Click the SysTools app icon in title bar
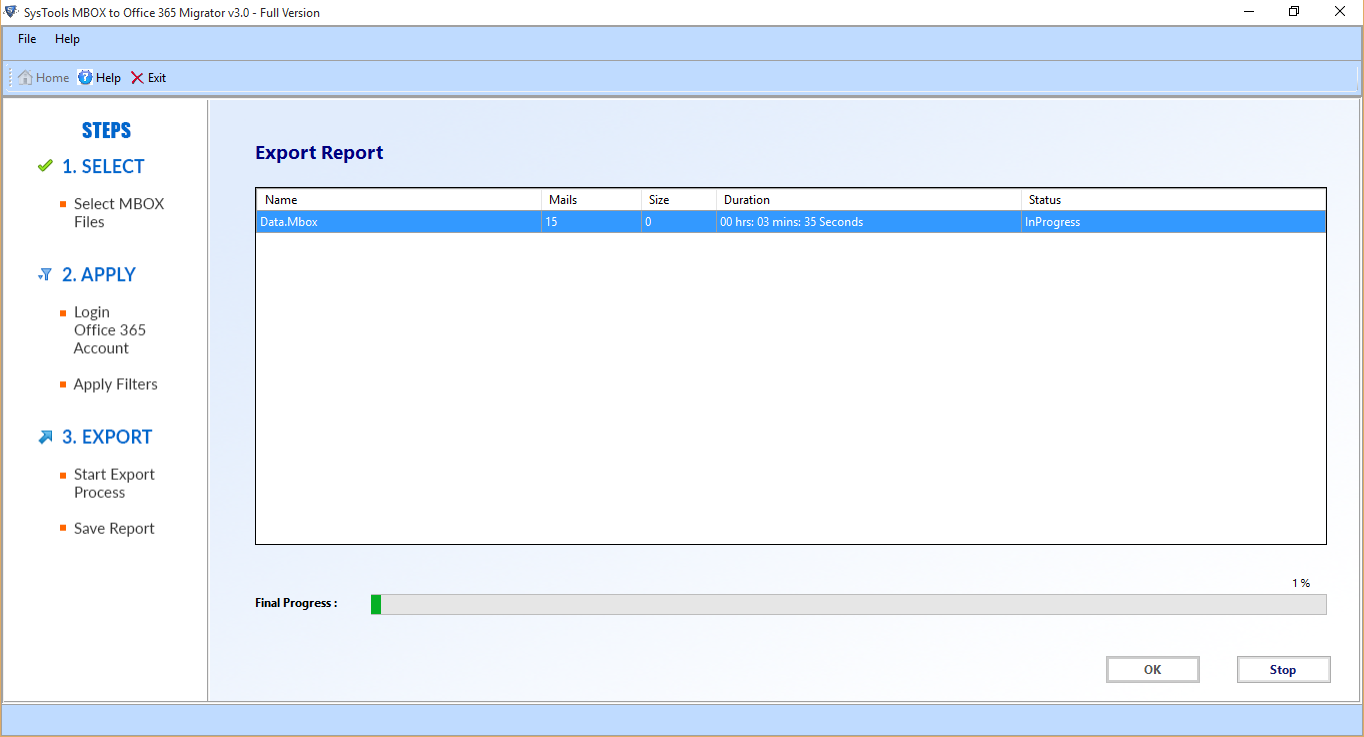Image resolution: width=1364 pixels, height=737 pixels. coord(11,12)
